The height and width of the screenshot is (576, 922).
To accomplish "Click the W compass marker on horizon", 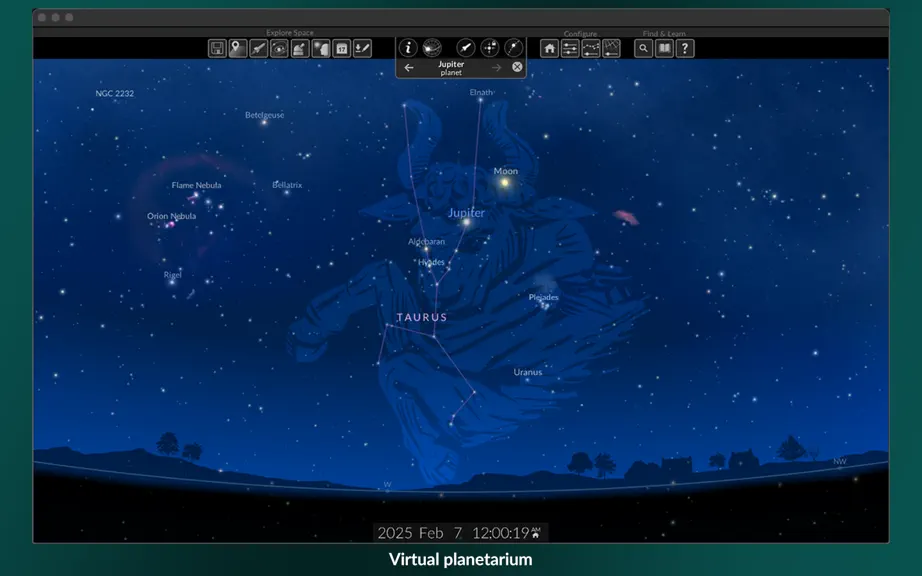I will 387,485.
